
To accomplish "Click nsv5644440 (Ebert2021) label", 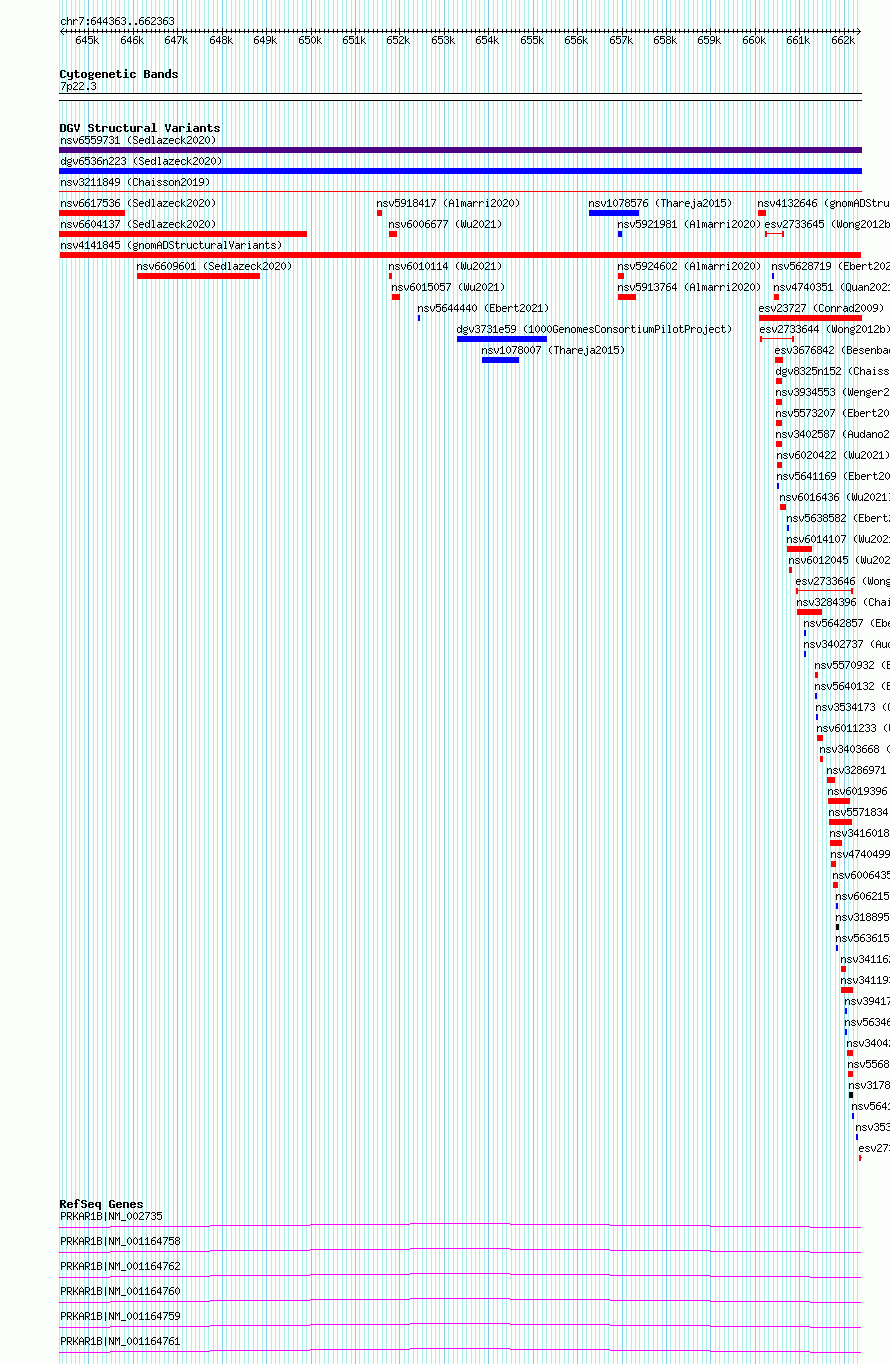I will point(483,308).
